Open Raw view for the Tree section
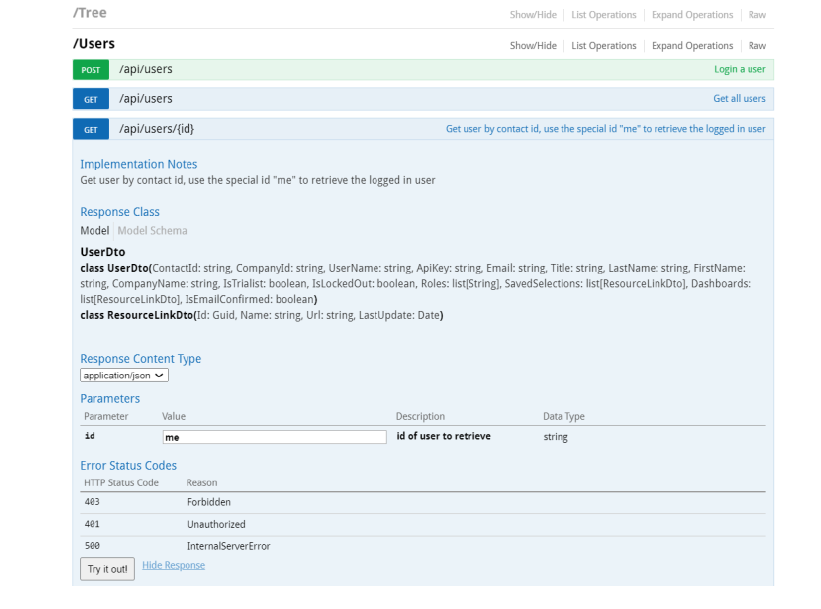Screen dimensions: 821x609 pyautogui.click(x=757, y=15)
